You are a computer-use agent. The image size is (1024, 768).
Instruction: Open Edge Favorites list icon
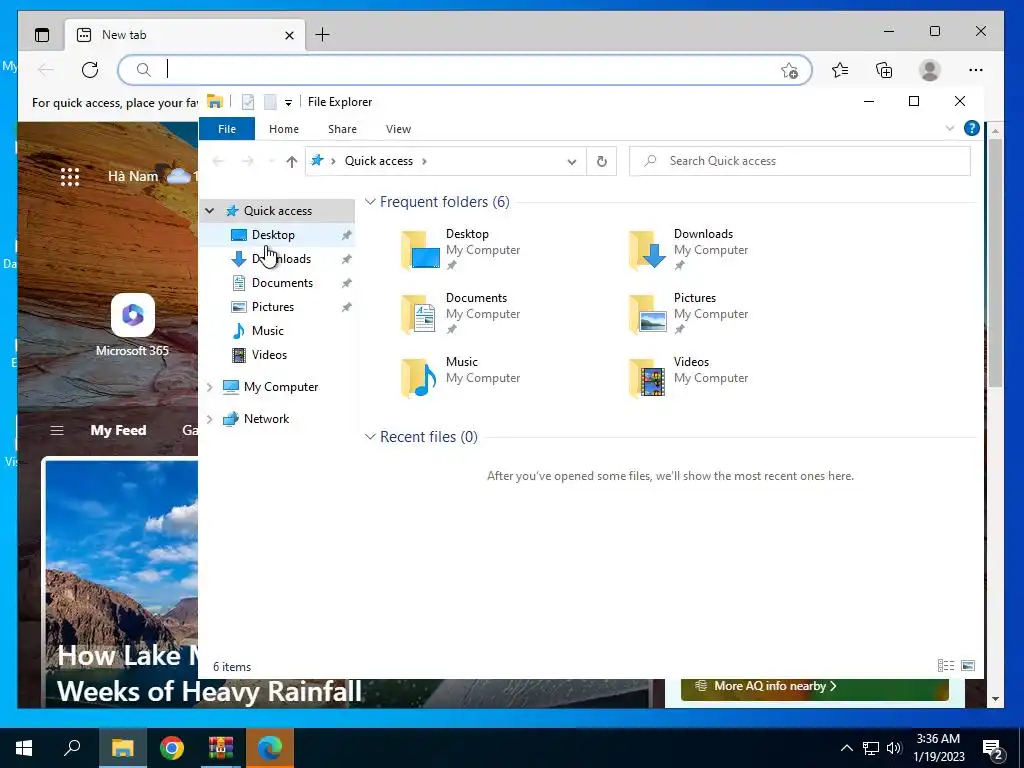coord(840,69)
